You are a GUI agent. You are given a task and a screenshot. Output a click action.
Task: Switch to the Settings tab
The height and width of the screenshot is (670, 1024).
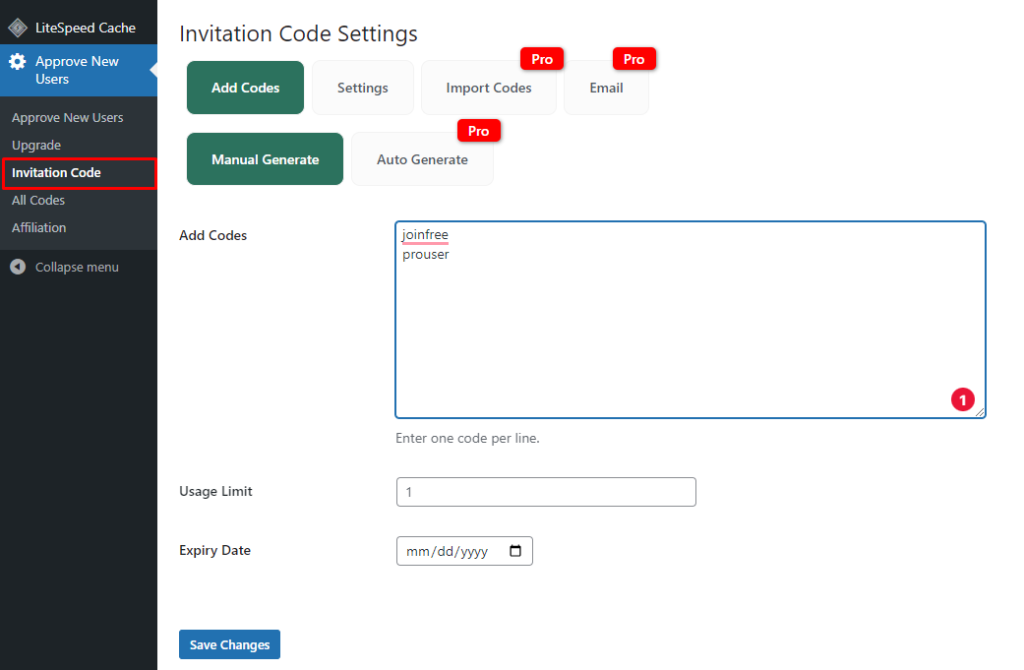362,87
